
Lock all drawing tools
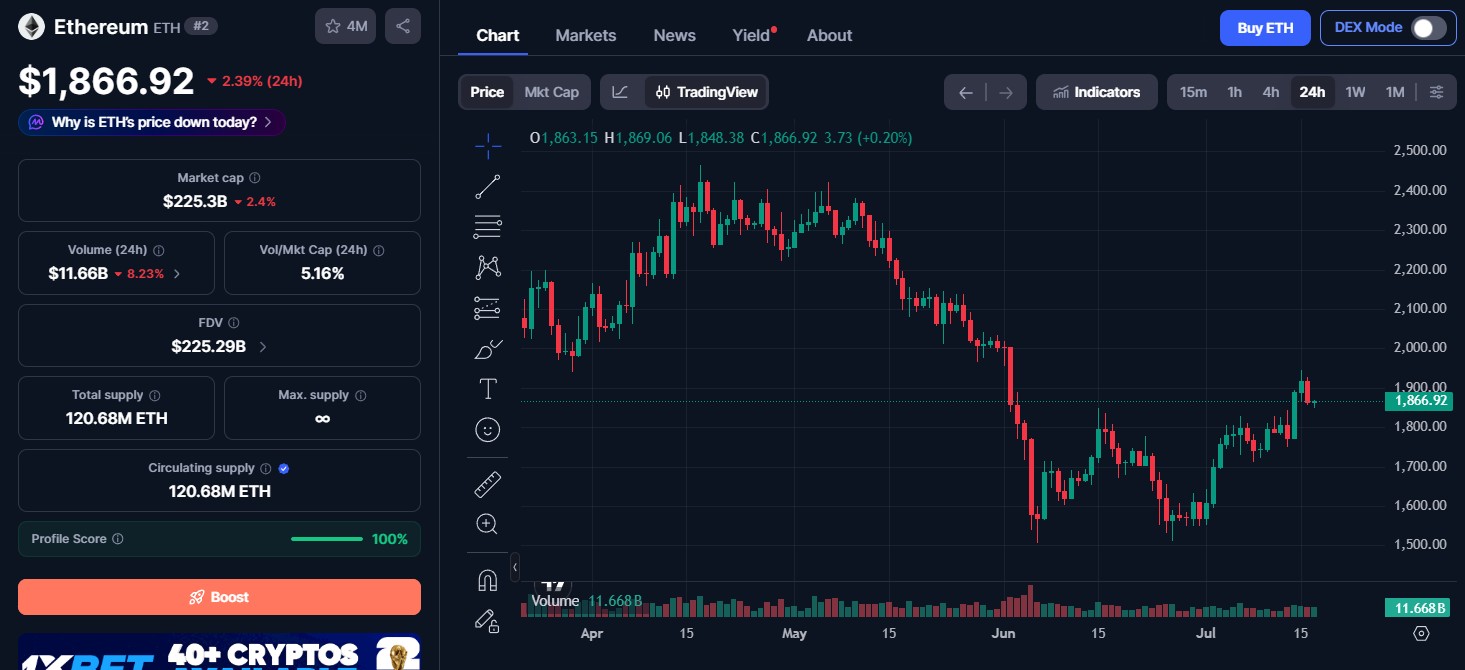click(x=488, y=621)
